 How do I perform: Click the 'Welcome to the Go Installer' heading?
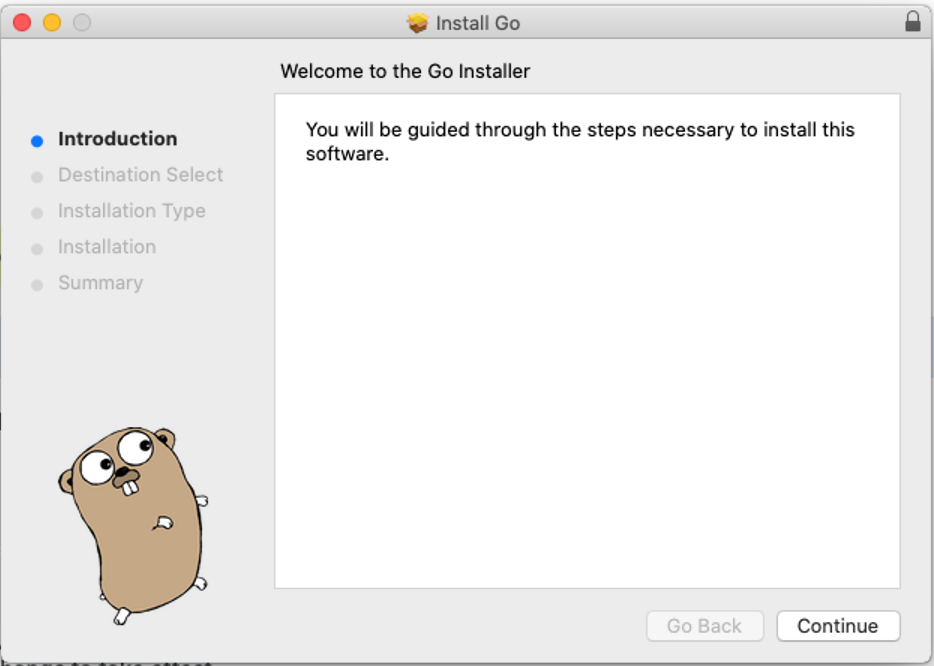click(x=405, y=71)
